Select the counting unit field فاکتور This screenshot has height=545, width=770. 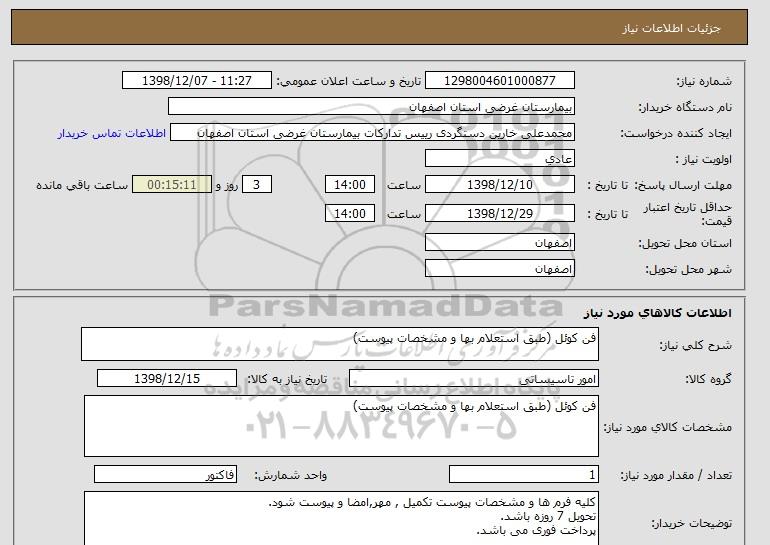pos(165,475)
